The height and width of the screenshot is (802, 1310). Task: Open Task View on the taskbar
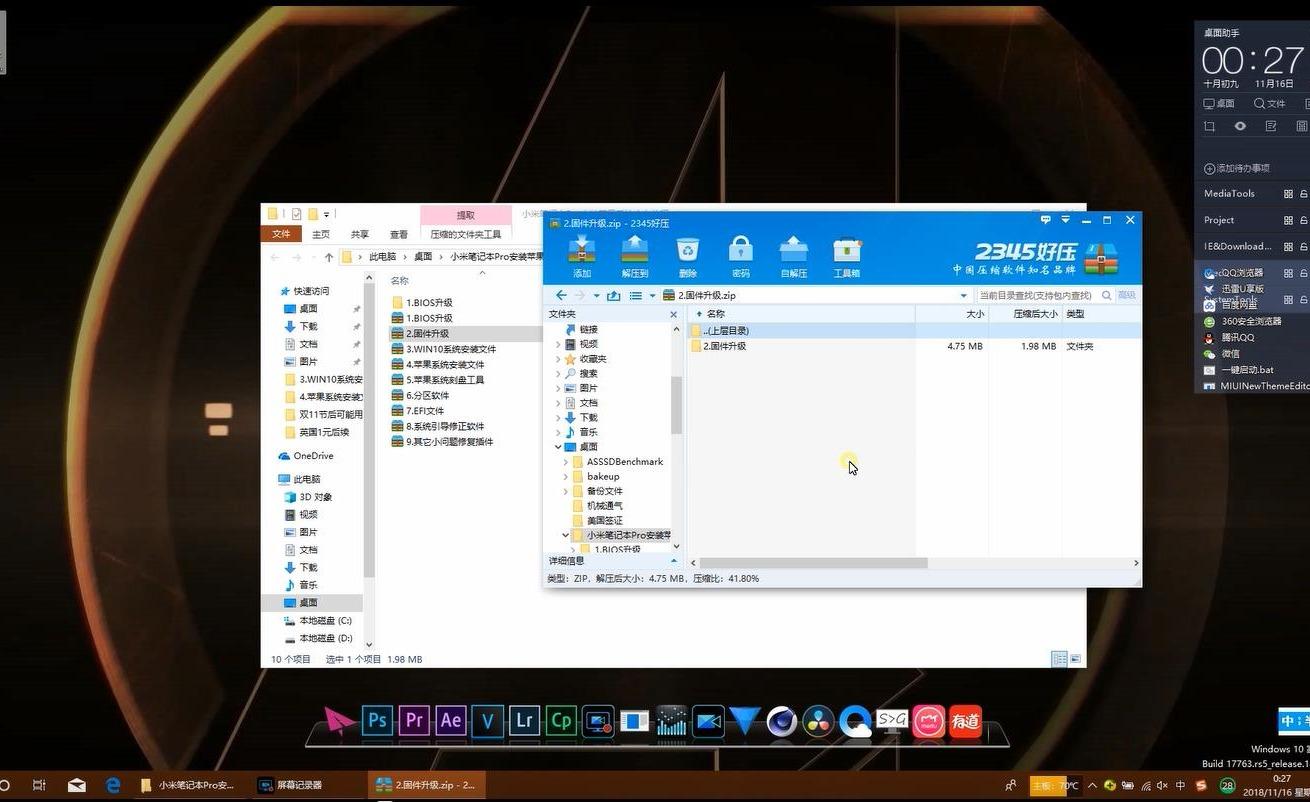tap(39, 785)
